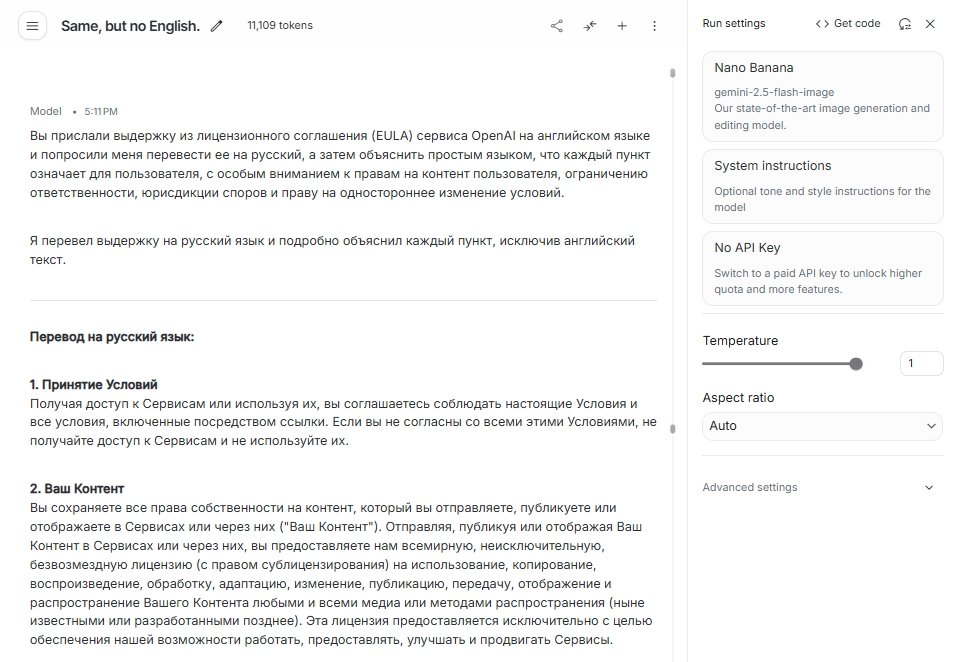Click the reset default settings icon
The image size is (953, 662).
pos(905,24)
